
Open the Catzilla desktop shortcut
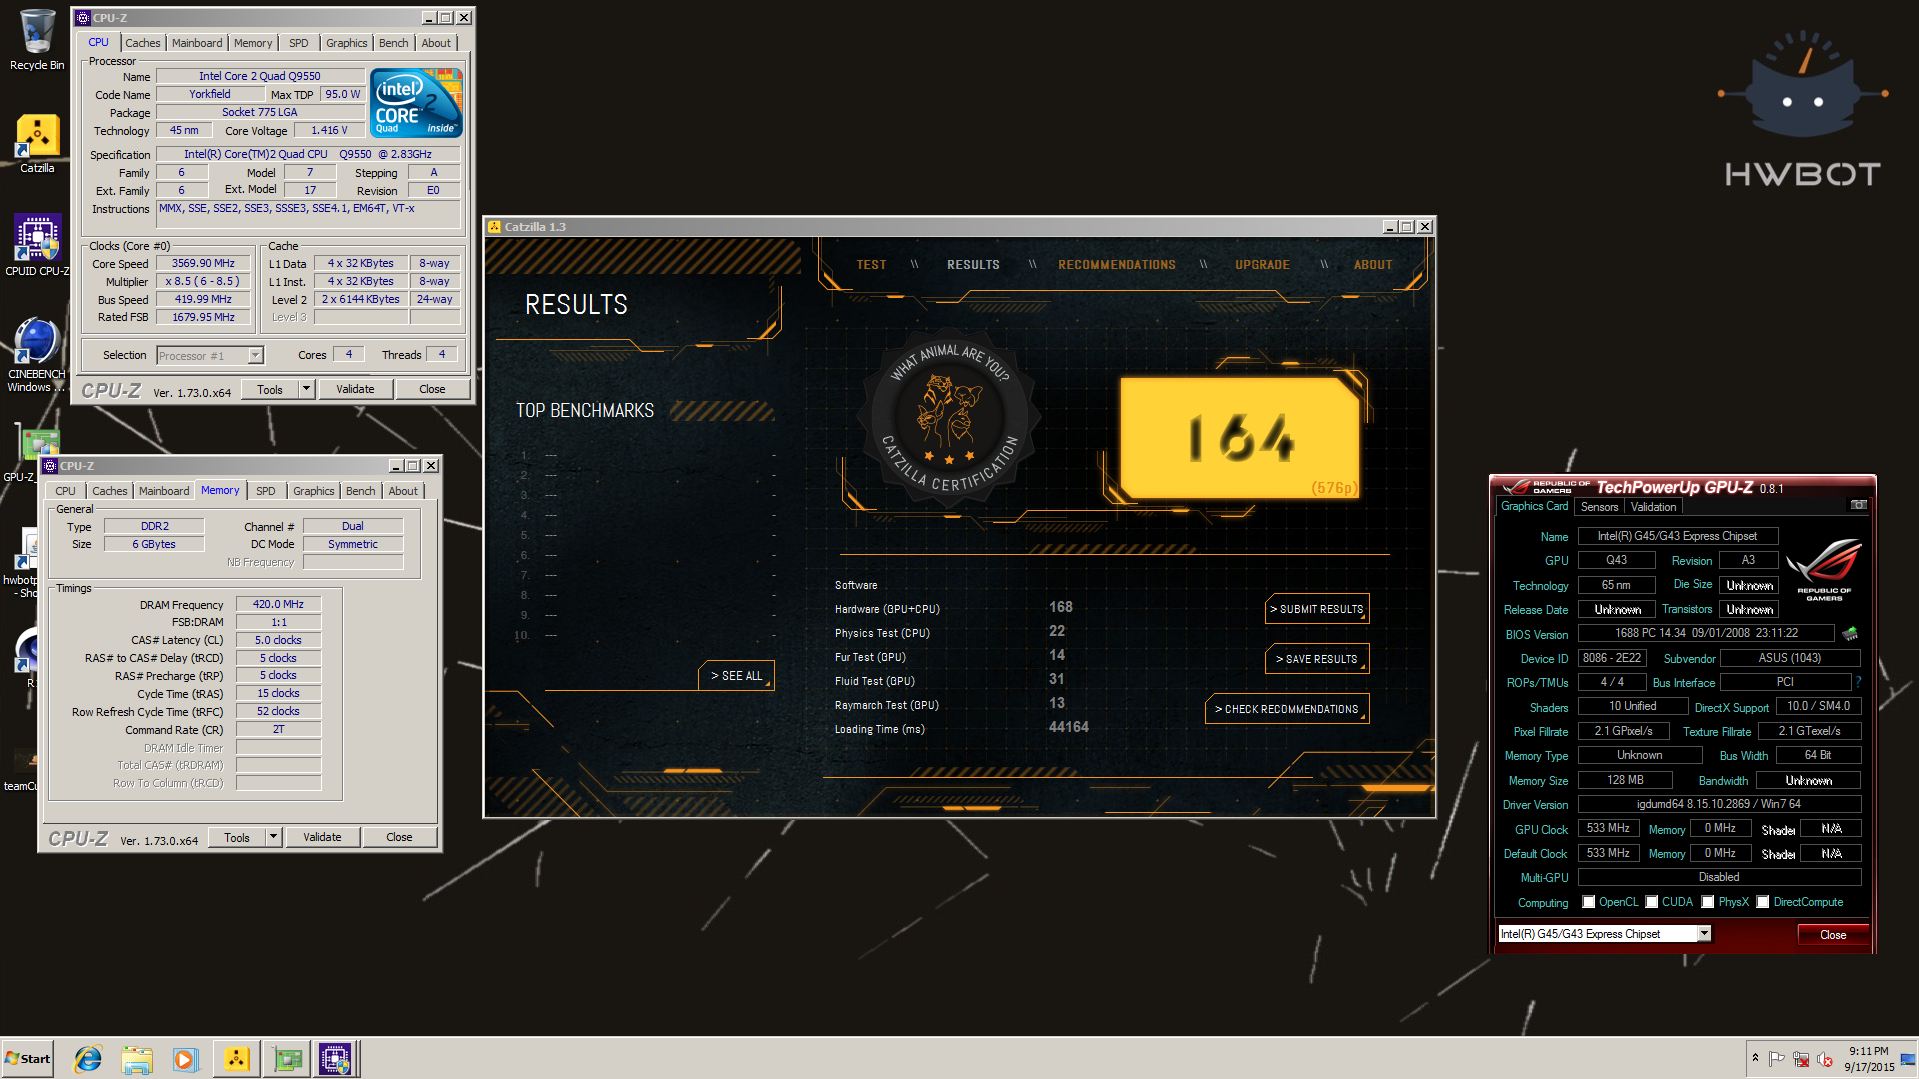click(37, 143)
